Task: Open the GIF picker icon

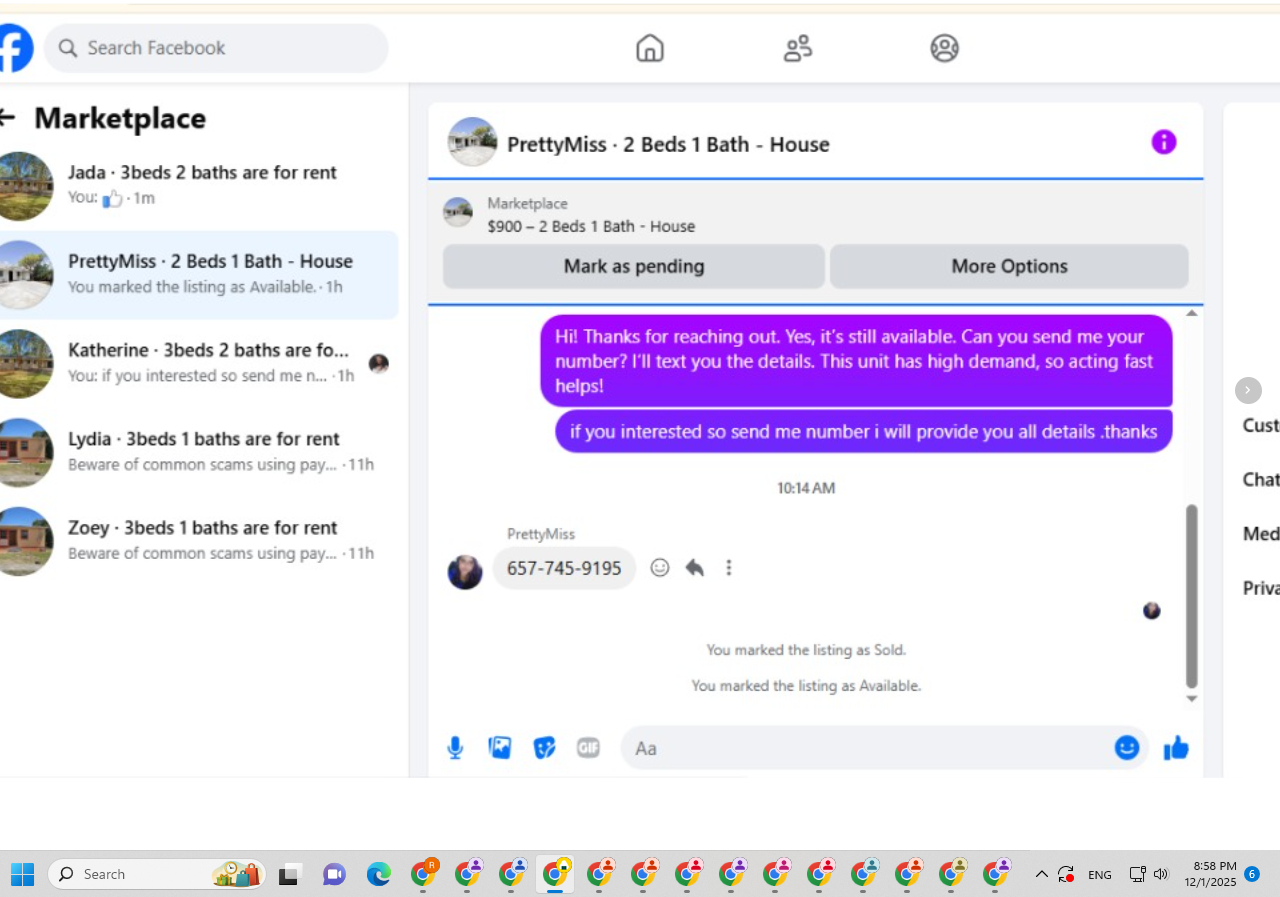Action: tap(588, 748)
